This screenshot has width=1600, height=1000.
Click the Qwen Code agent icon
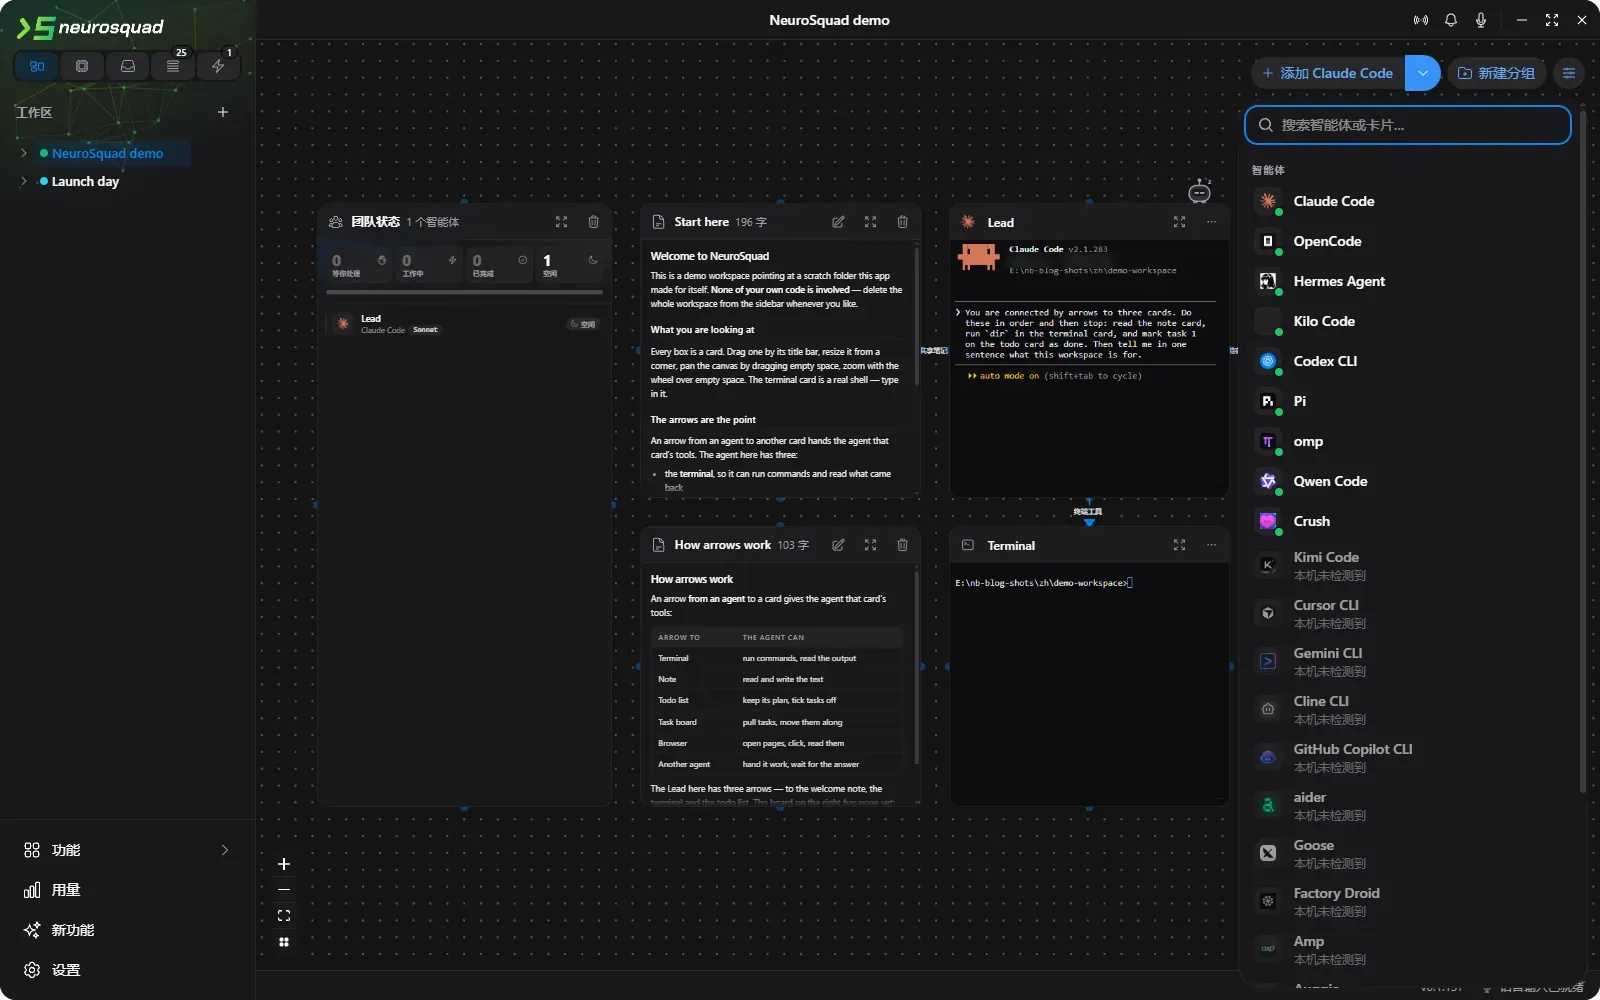click(x=1268, y=481)
